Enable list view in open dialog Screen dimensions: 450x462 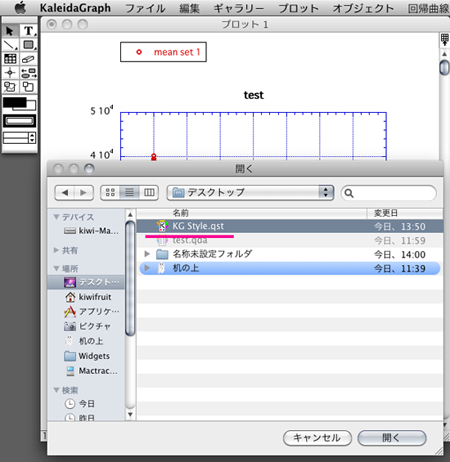tap(129, 192)
